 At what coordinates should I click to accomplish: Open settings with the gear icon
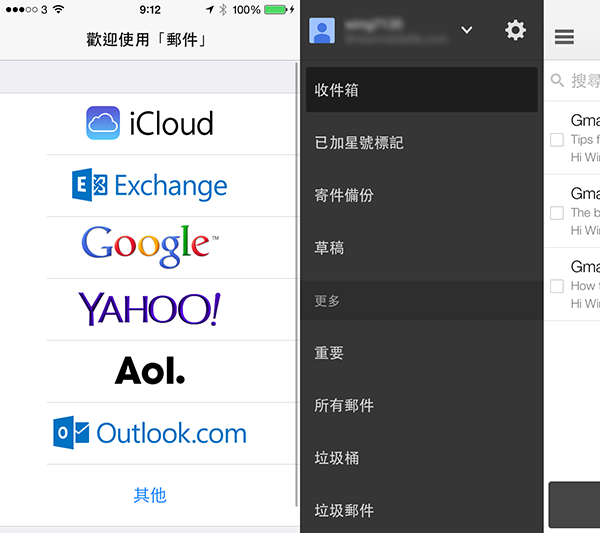coord(515,30)
